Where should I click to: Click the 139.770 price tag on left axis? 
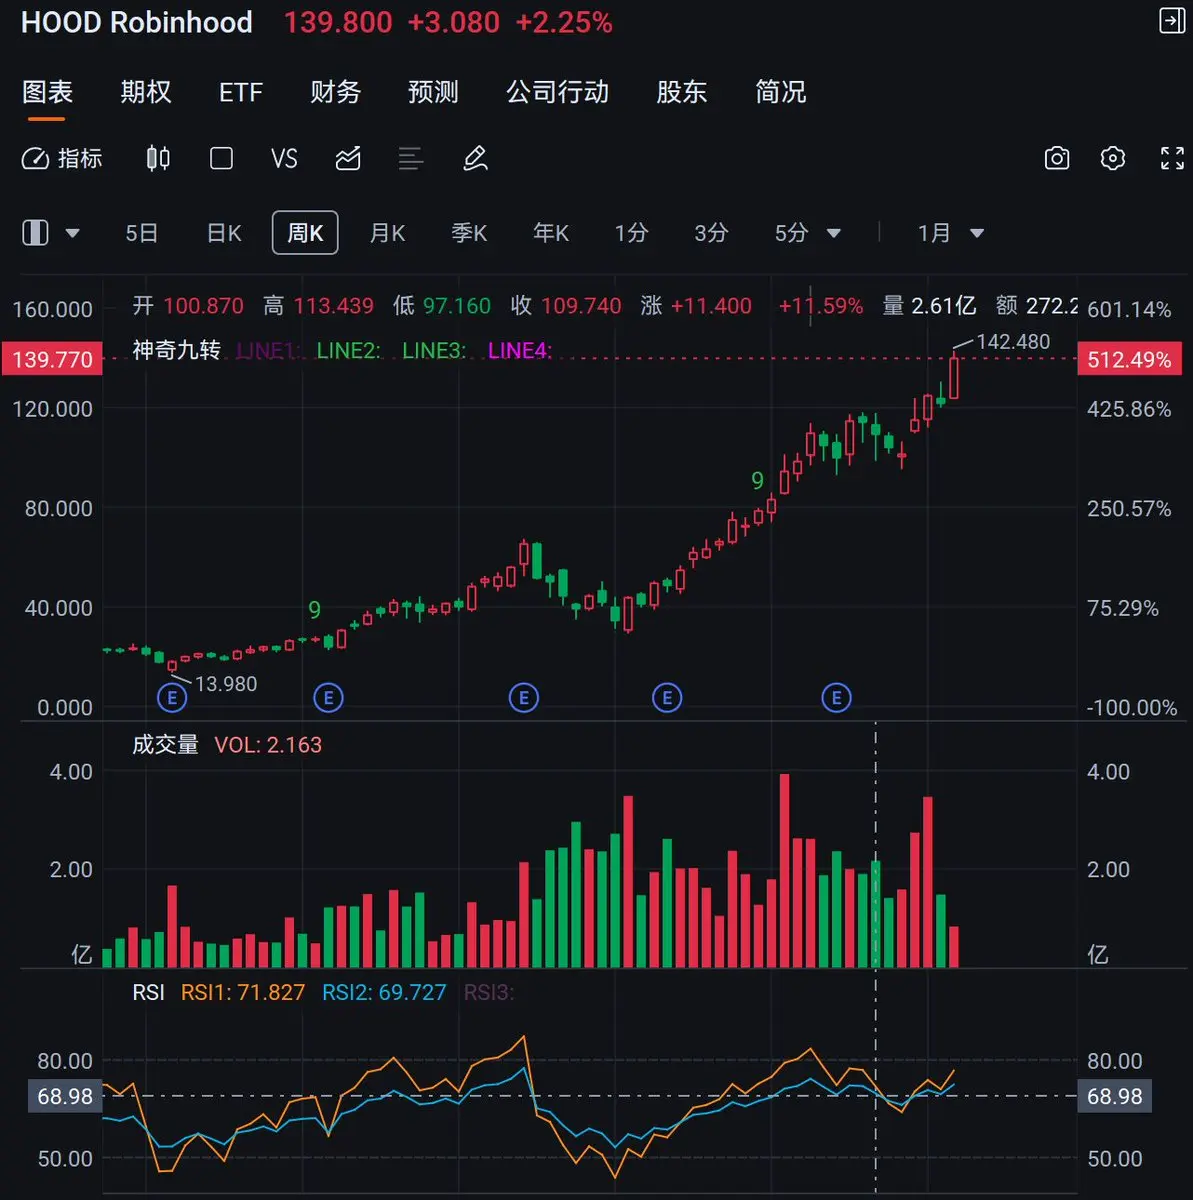point(52,359)
